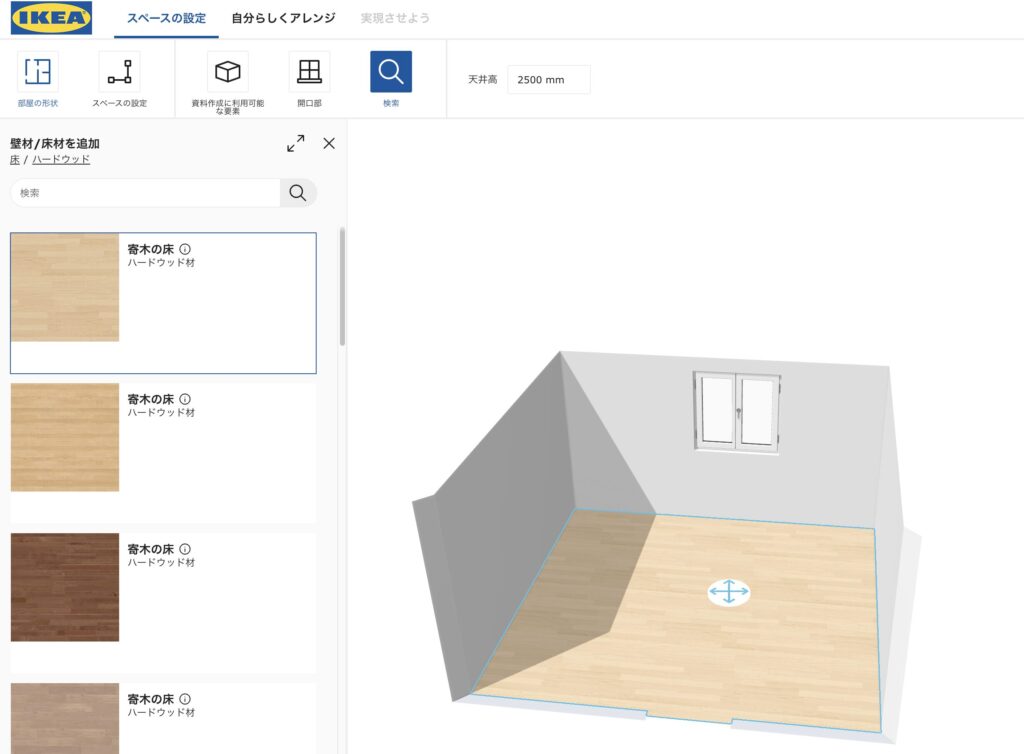
Task: Click the search magnifier button in the panel
Action: (298, 193)
